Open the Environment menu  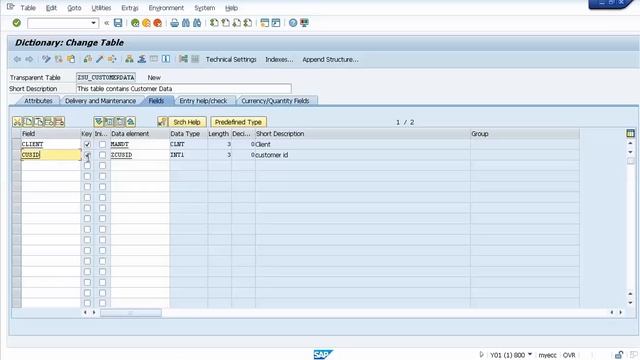pos(166,8)
